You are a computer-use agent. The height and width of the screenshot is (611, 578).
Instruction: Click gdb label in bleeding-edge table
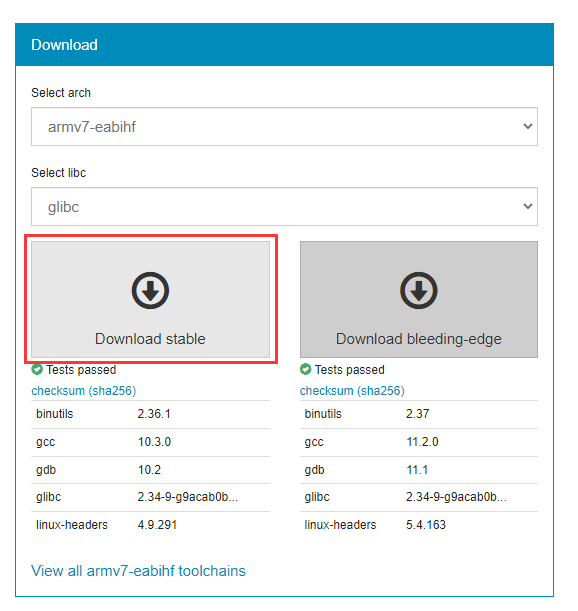tap(314, 470)
